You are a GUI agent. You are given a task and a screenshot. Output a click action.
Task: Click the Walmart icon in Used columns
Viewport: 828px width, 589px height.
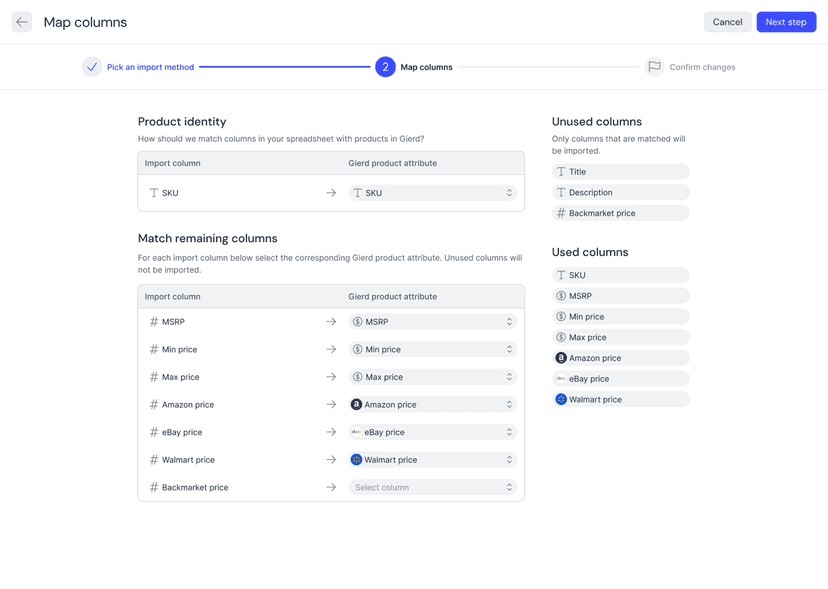click(561, 399)
